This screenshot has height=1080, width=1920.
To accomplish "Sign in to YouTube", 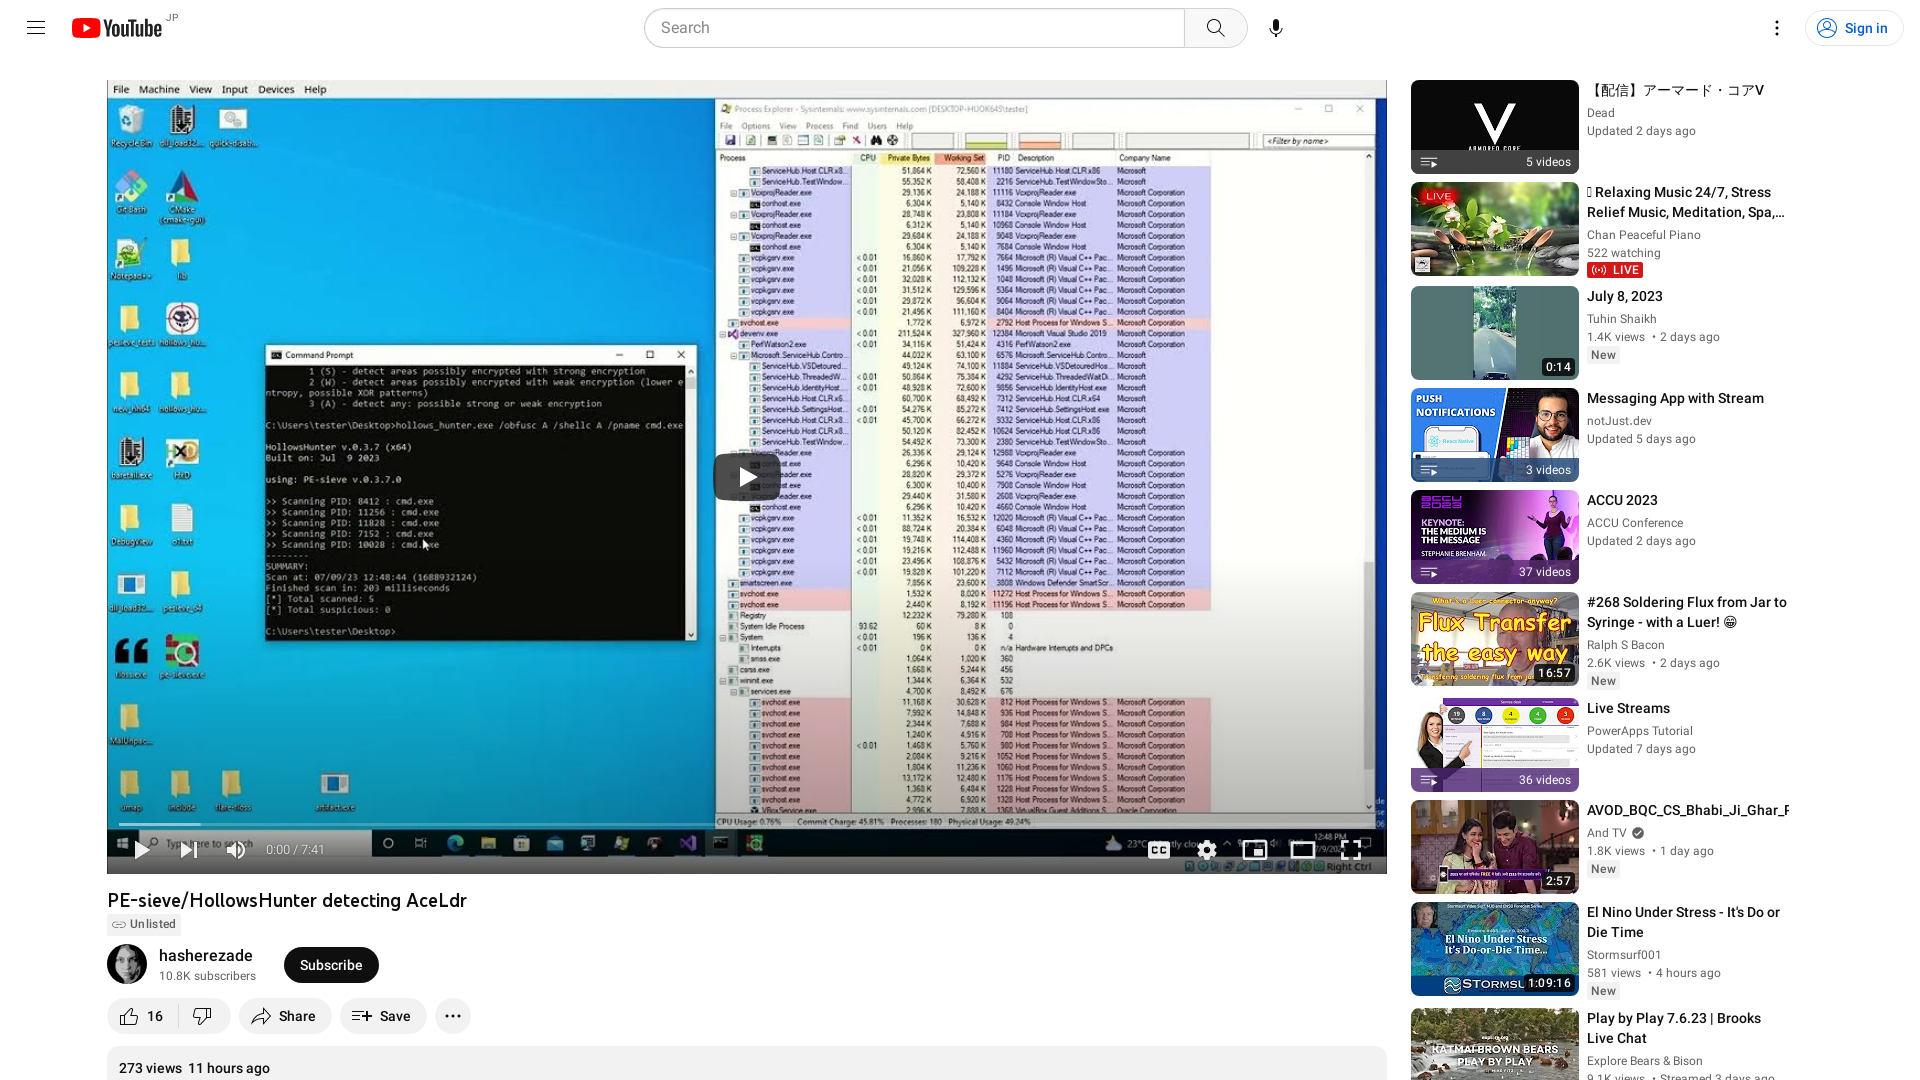I will coord(1853,28).
